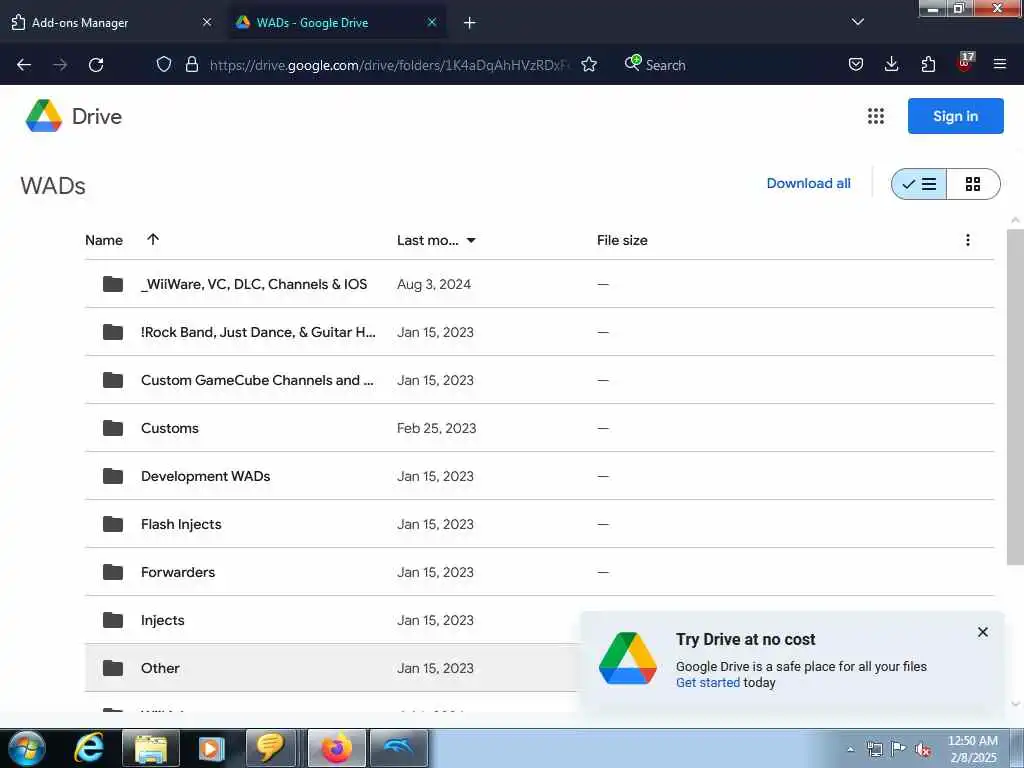Go back to previous page
The width and height of the screenshot is (1024, 768).
pyautogui.click(x=24, y=65)
